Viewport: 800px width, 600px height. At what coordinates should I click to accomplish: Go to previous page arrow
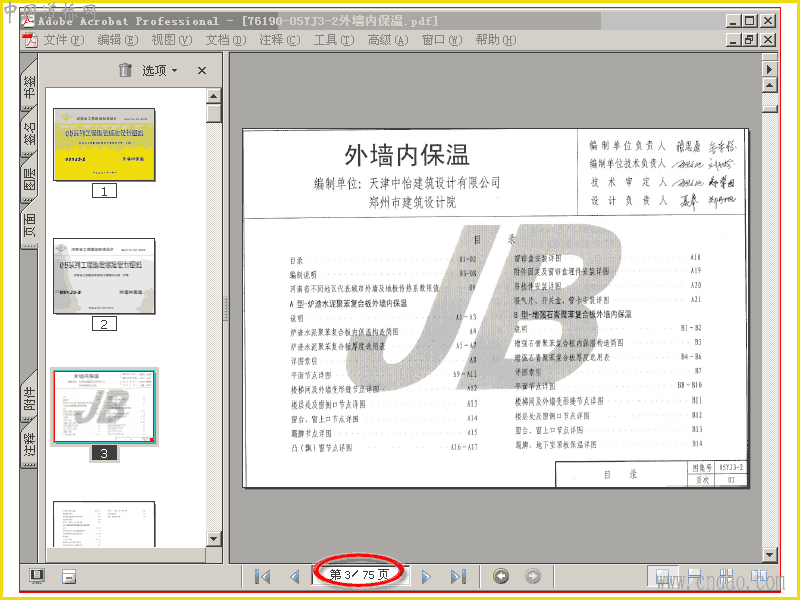[294, 577]
